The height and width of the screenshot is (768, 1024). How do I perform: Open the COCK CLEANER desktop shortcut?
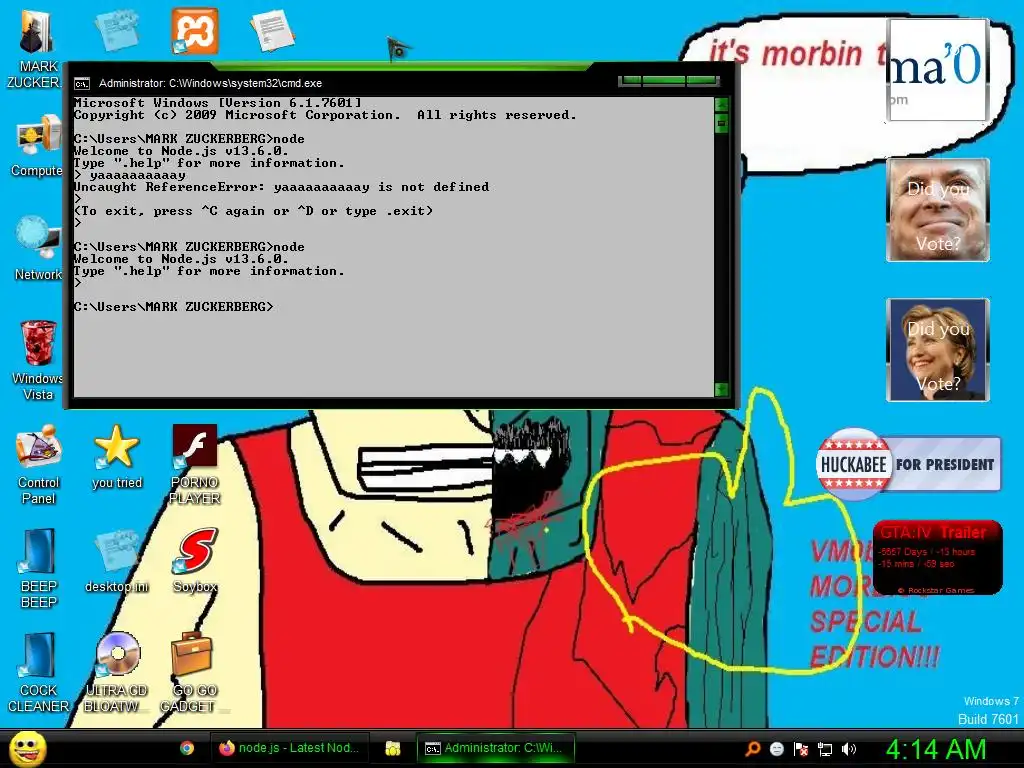38,673
